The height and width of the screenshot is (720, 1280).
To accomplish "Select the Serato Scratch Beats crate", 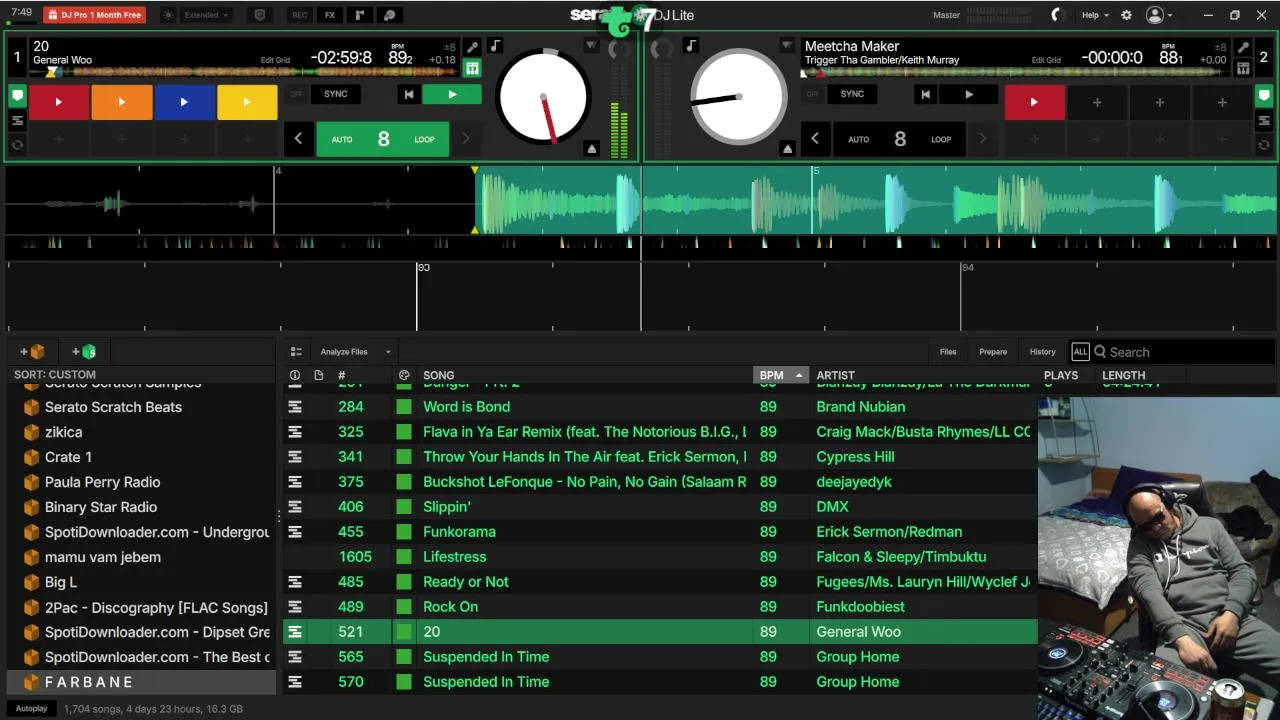I will (140, 407).
